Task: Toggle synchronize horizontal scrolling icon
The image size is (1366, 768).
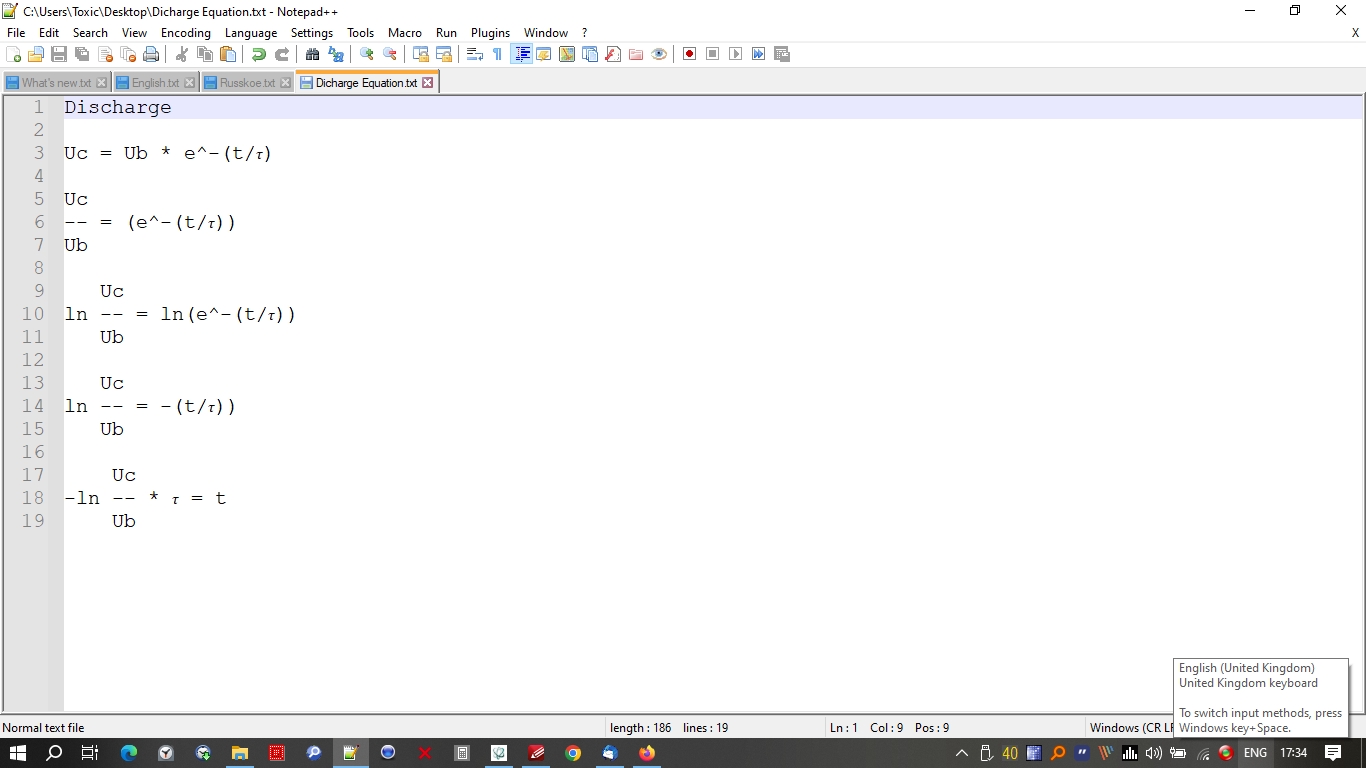Action: (444, 54)
